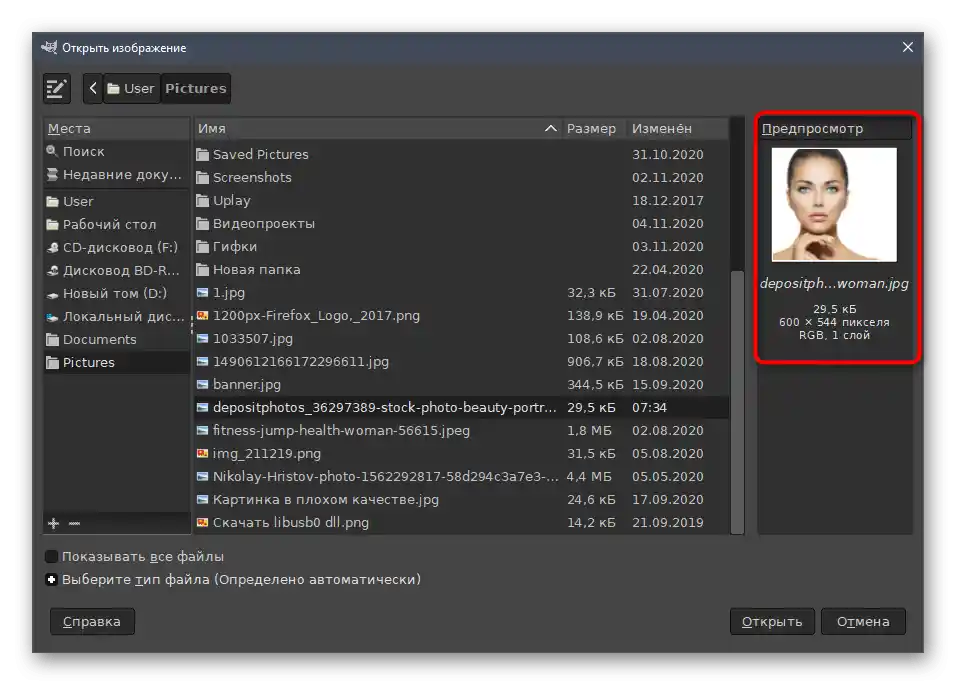Sort files by Размер column
Screen dimensions: 956x685
pyautogui.click(x=594, y=129)
